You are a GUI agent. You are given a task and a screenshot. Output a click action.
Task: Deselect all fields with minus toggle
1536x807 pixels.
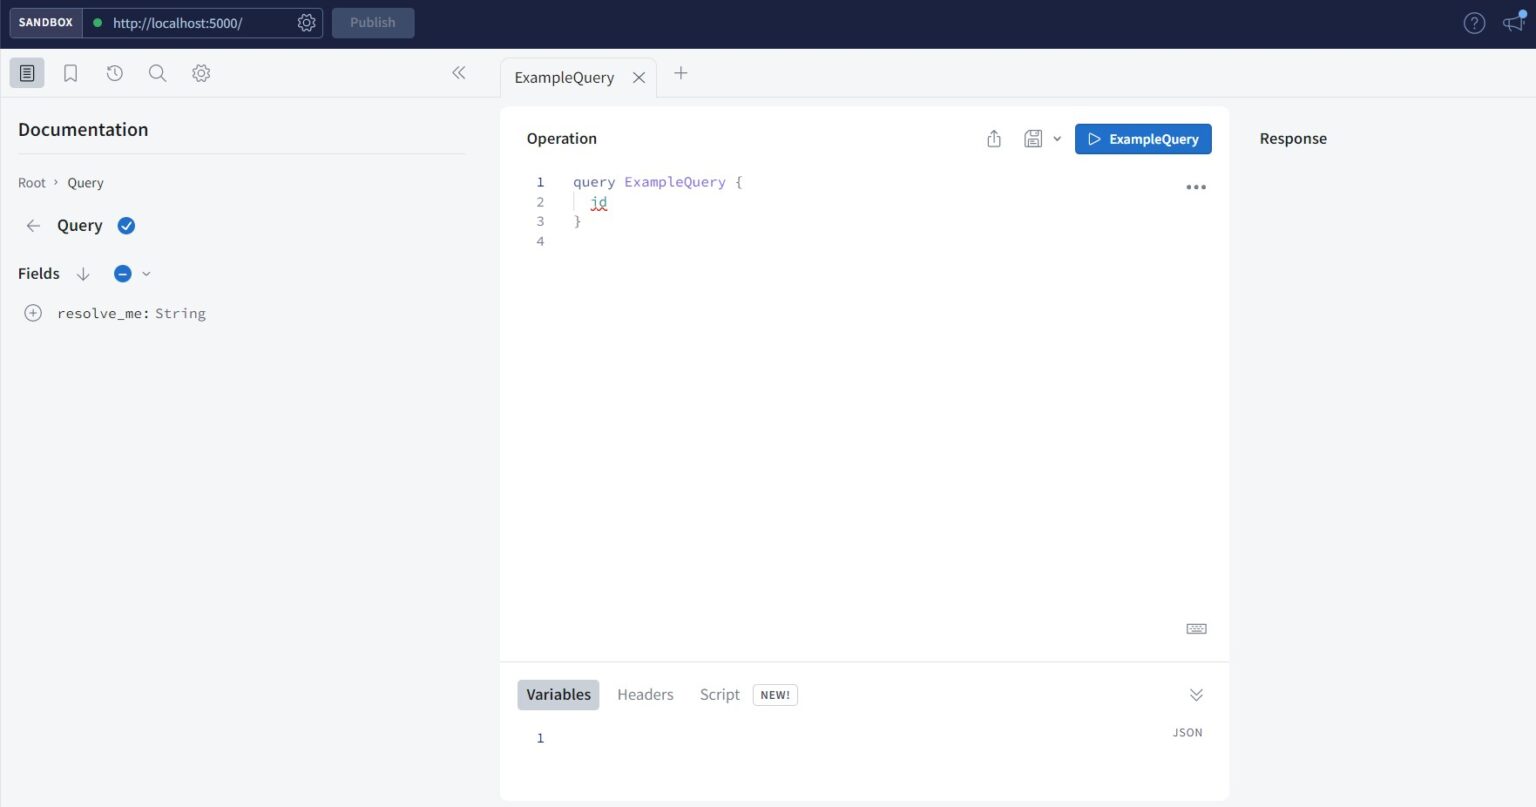point(122,273)
